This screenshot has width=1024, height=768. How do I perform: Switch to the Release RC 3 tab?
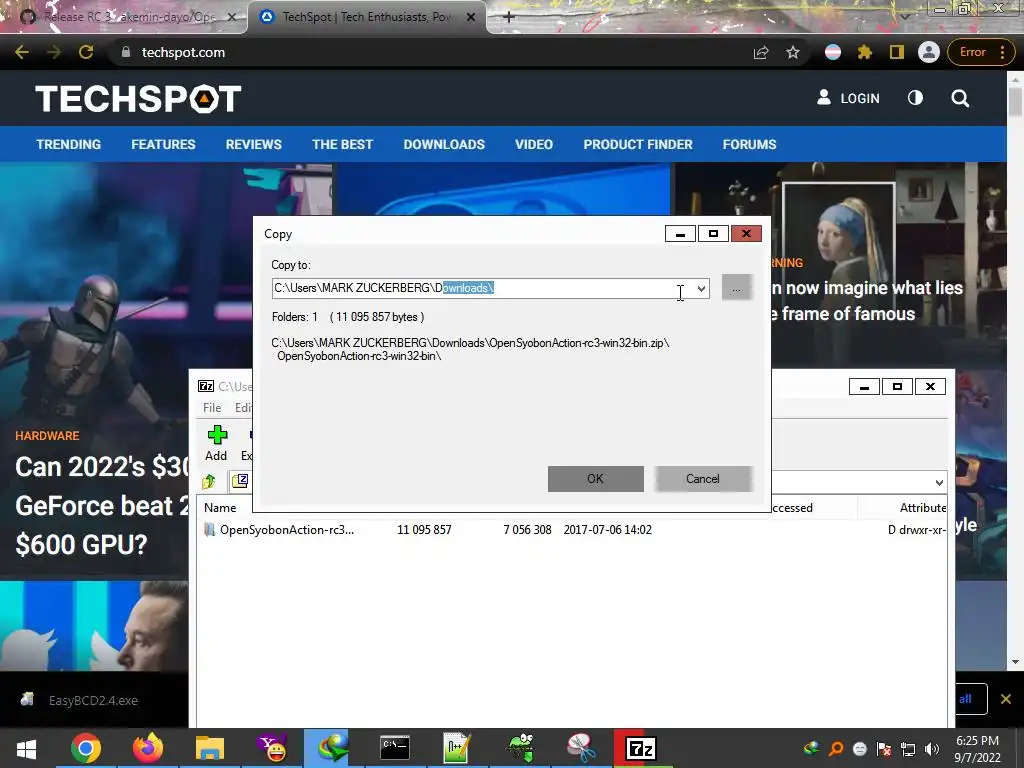128,17
